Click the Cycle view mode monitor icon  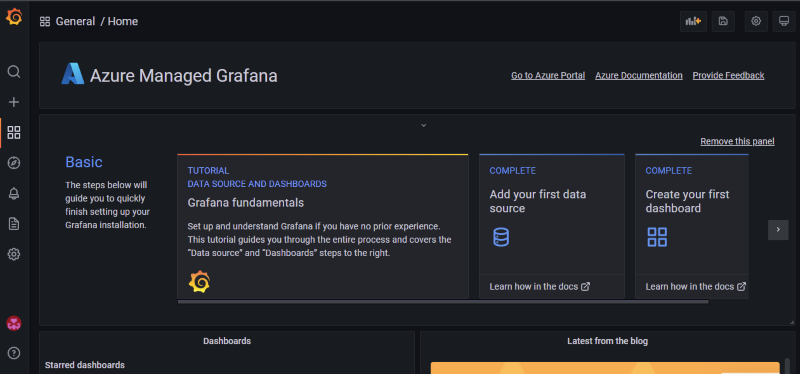click(784, 21)
